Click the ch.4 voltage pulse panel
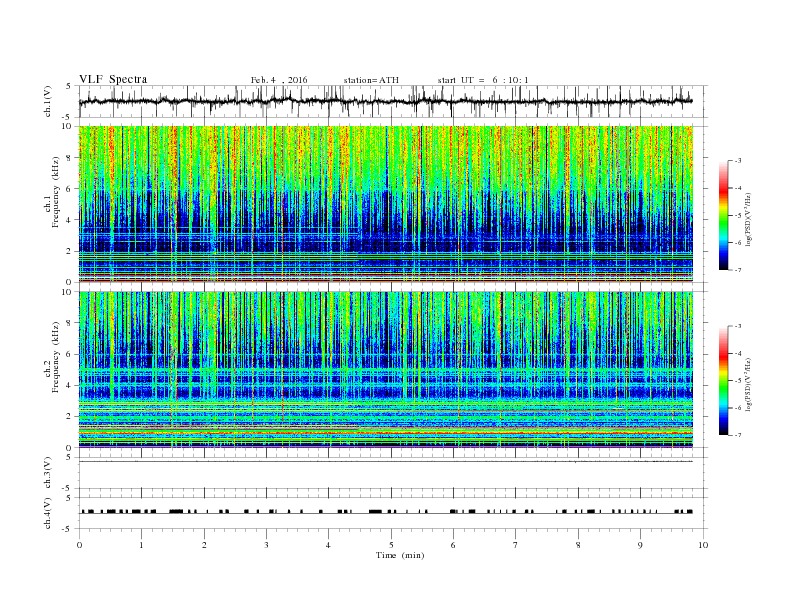The image size is (792, 612). pos(393,514)
